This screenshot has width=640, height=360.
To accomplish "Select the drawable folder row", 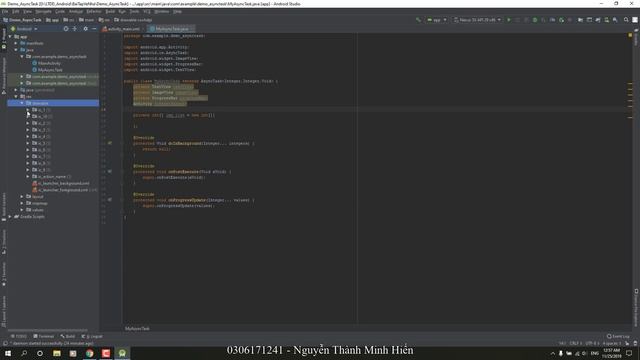I will 53,103.
